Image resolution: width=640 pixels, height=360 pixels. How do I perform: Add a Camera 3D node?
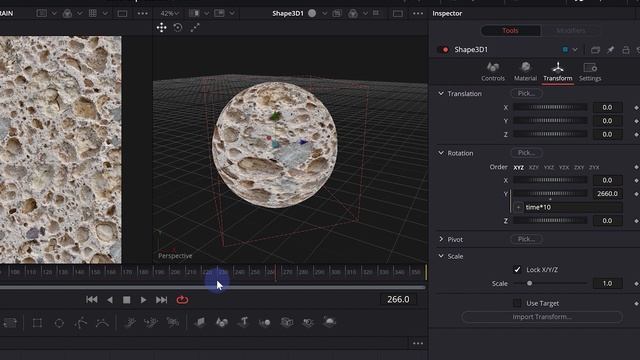(287, 322)
